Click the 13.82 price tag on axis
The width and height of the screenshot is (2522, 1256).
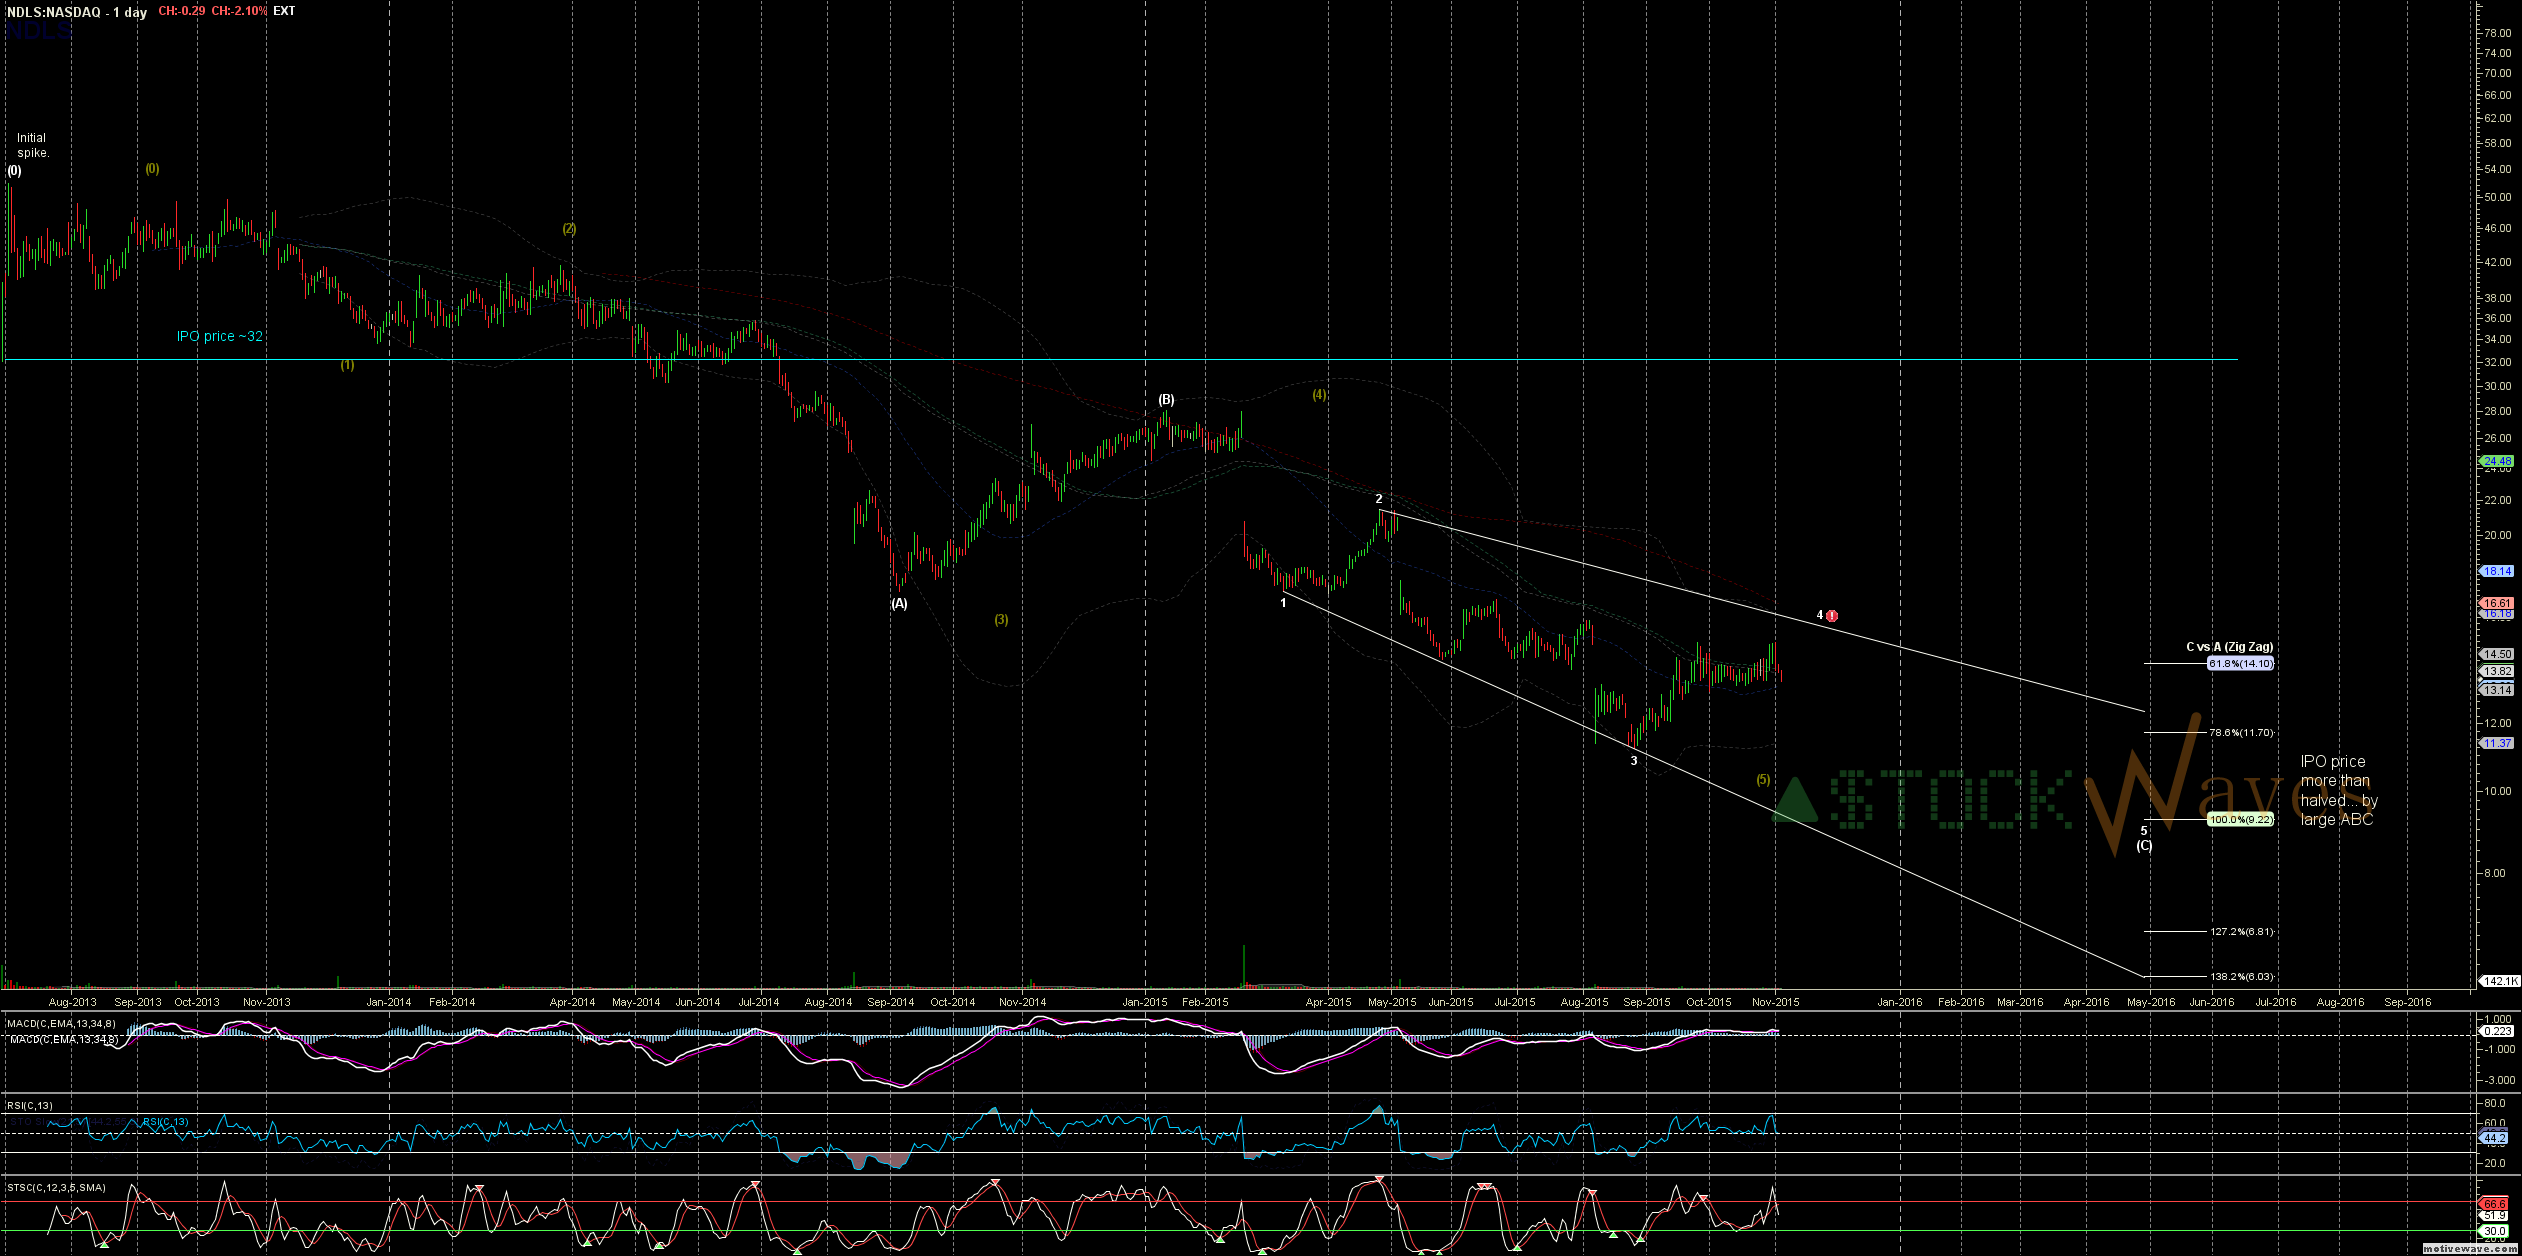click(x=2496, y=671)
